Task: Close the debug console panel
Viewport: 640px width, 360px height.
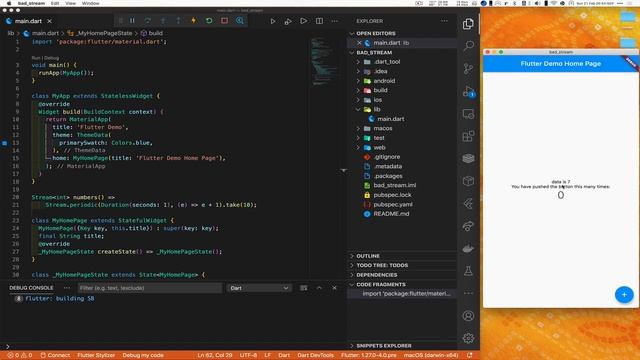Action: point(334,288)
